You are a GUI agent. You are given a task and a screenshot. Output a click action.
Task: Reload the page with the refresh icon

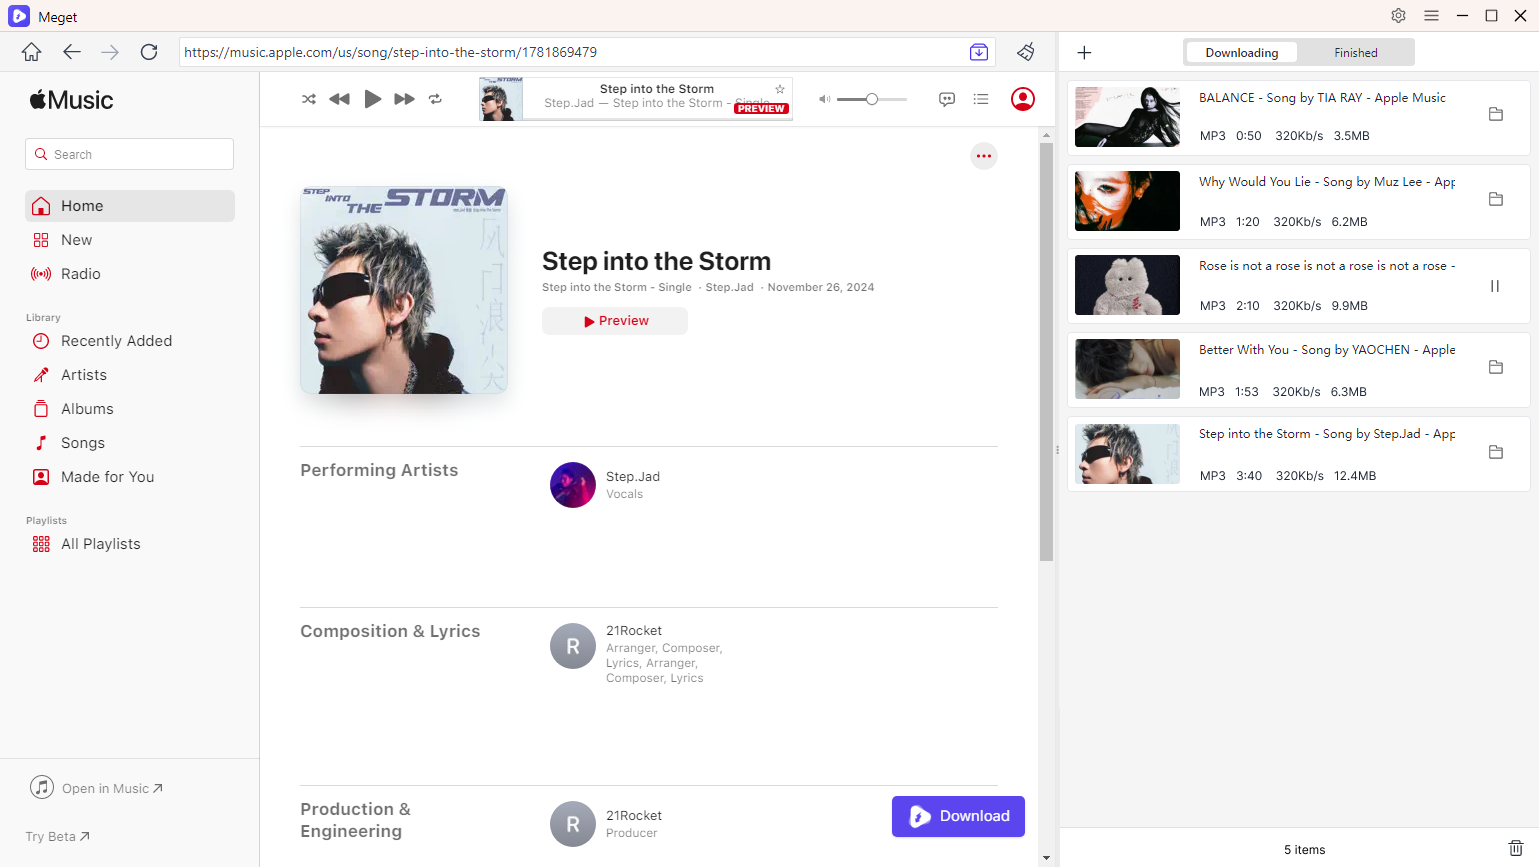click(x=149, y=52)
